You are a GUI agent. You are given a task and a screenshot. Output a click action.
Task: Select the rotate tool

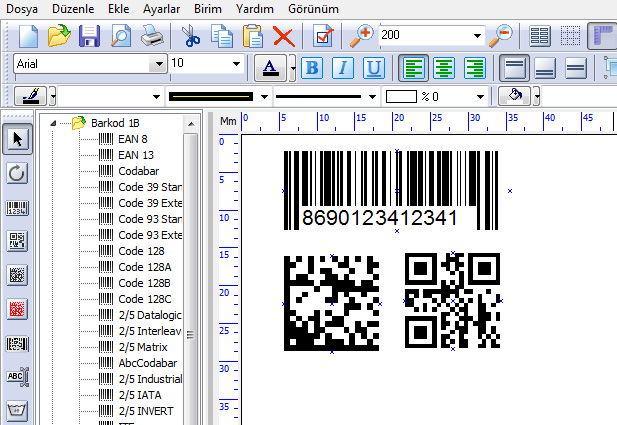coord(17,173)
